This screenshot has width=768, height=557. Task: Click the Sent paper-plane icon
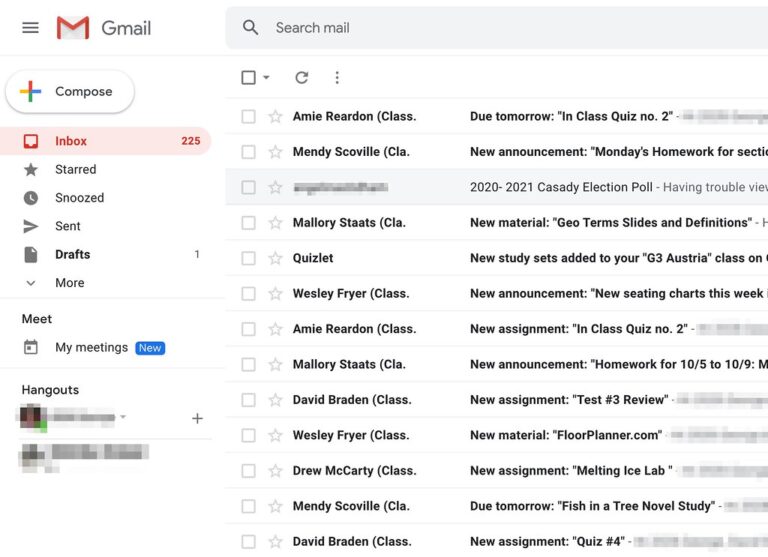point(31,226)
